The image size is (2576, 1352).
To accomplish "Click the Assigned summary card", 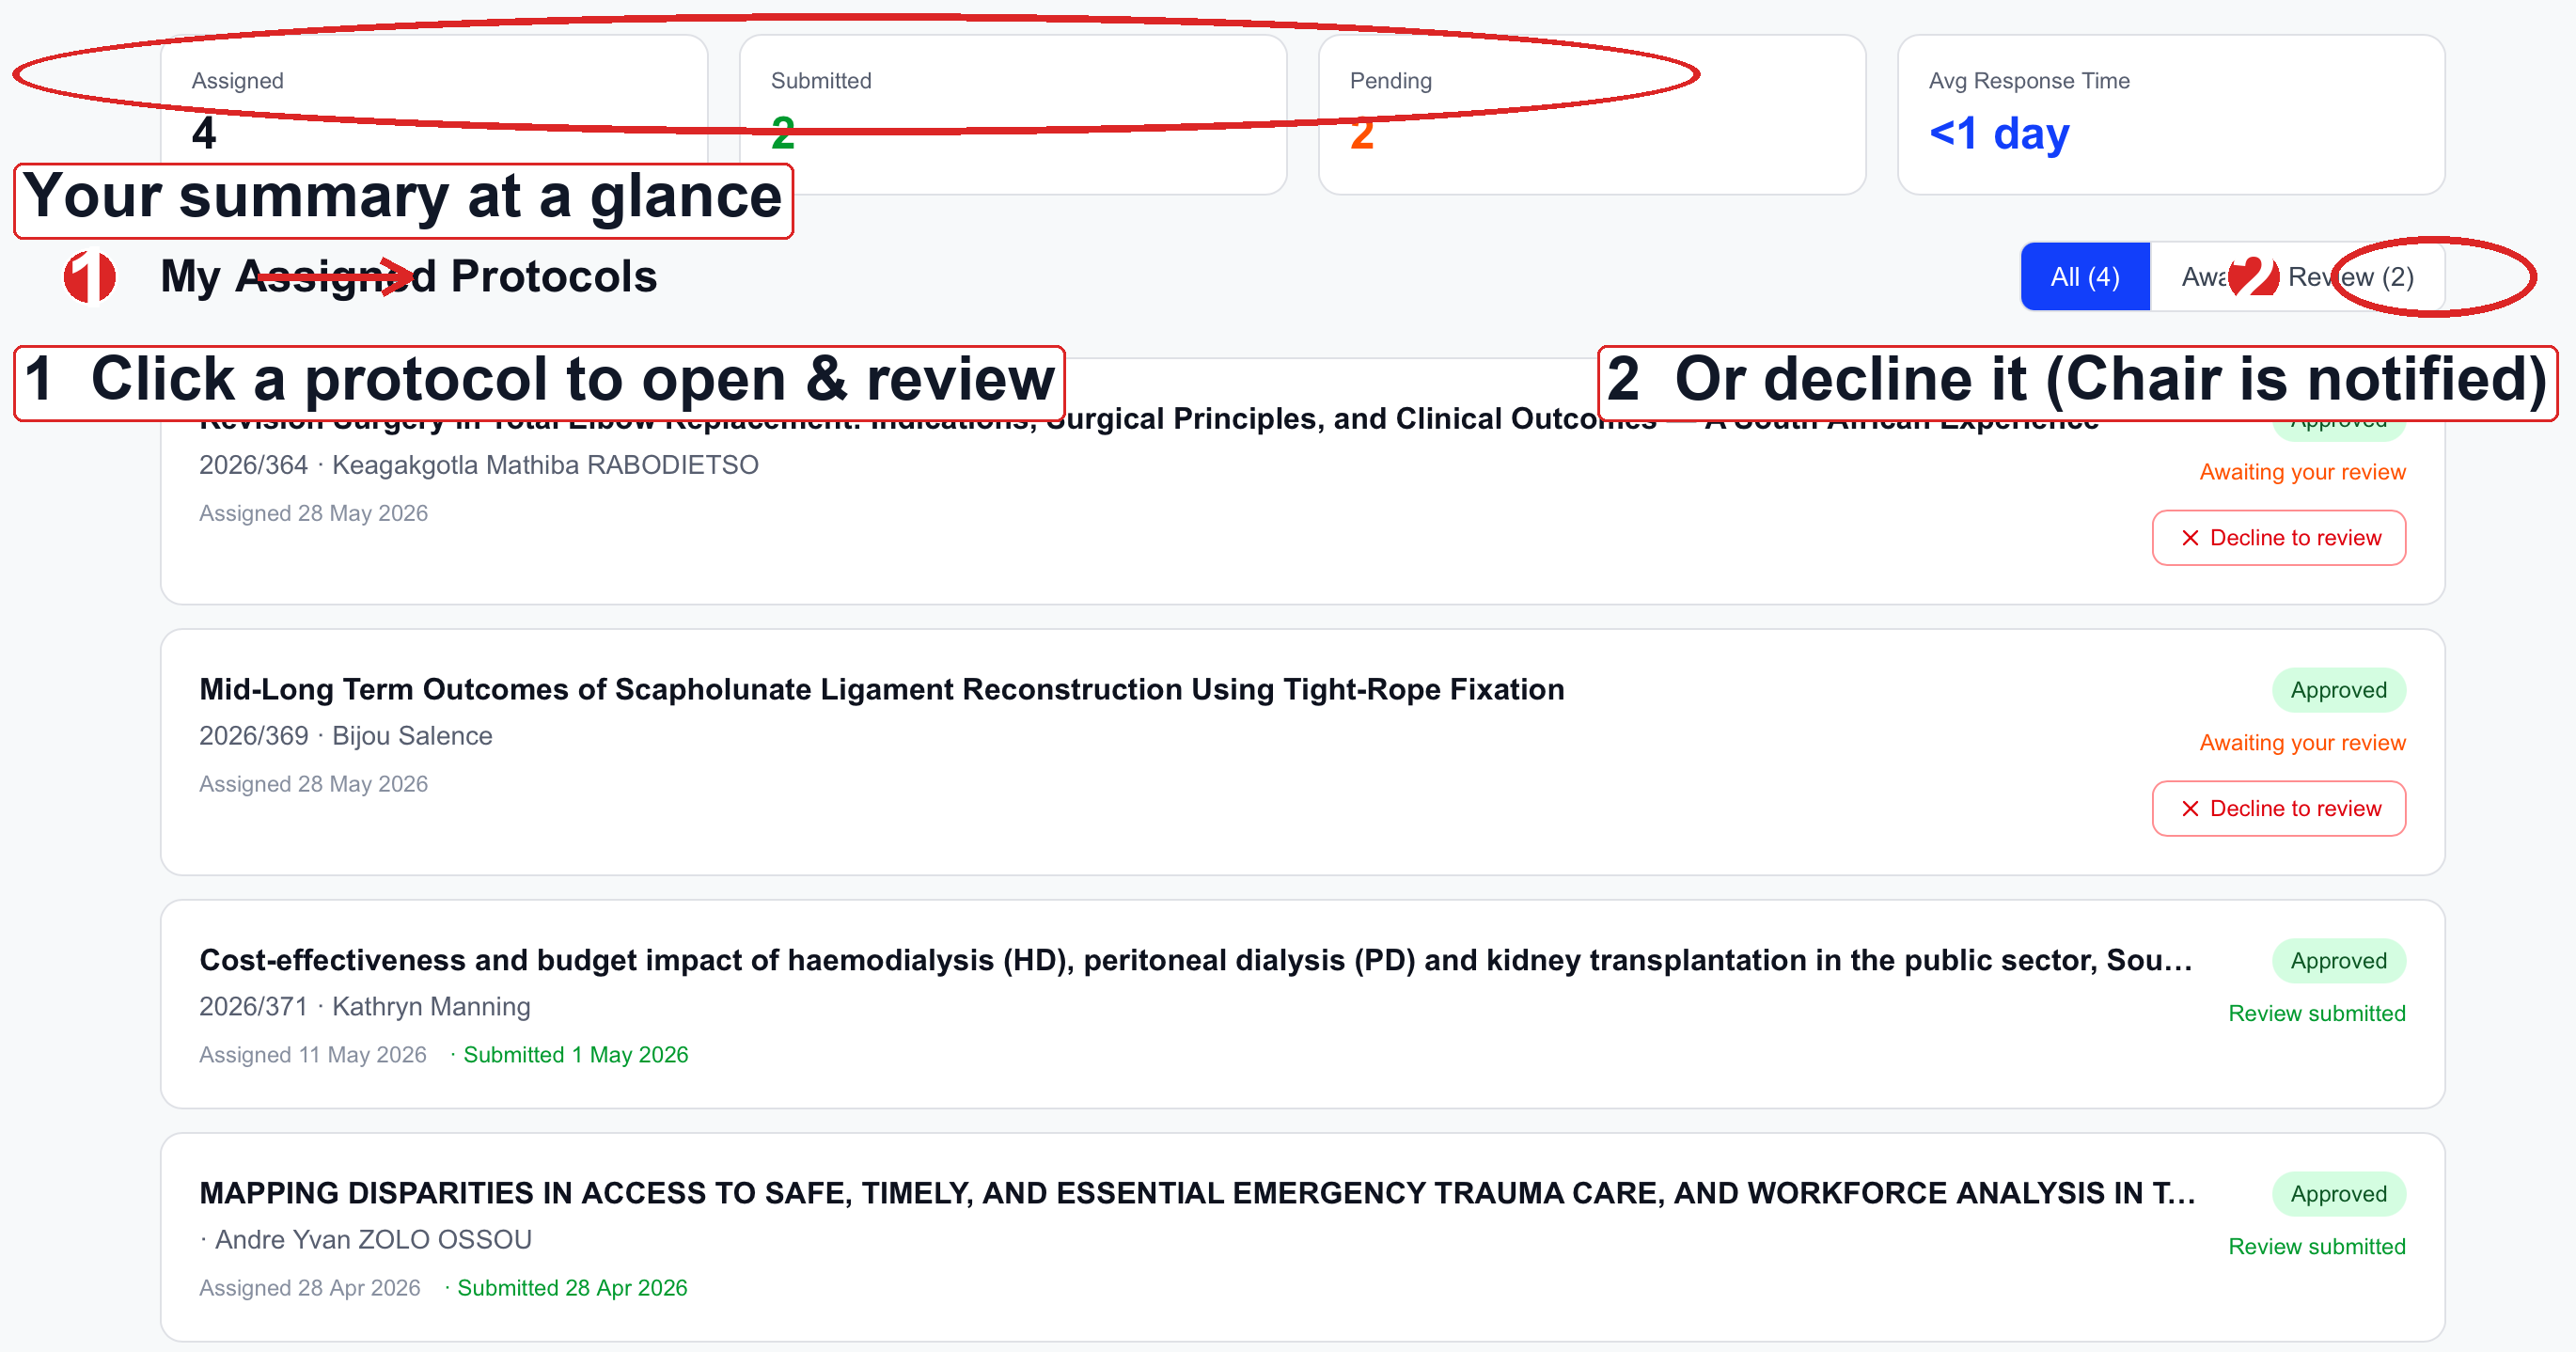I will click(434, 115).
